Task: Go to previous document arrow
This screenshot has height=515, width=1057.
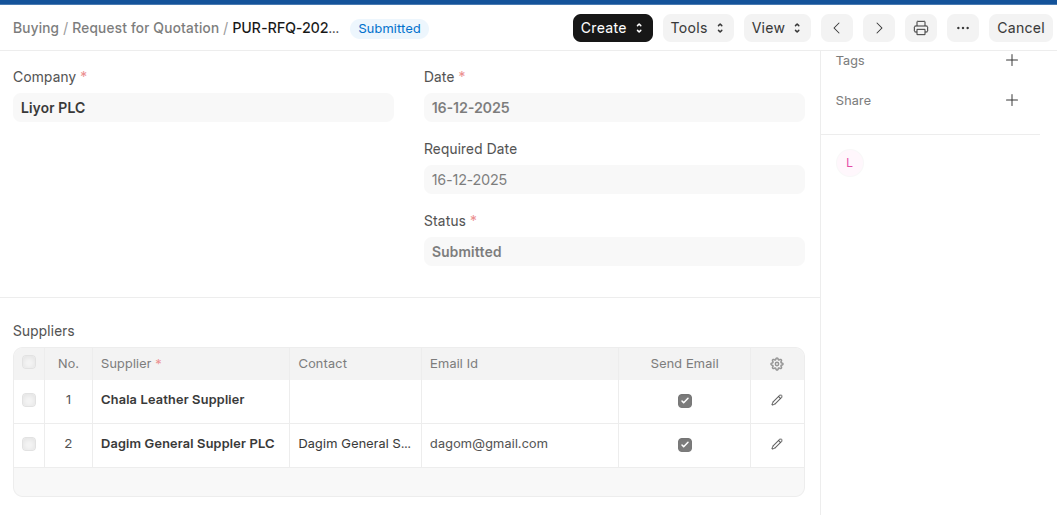Action: click(x=837, y=28)
